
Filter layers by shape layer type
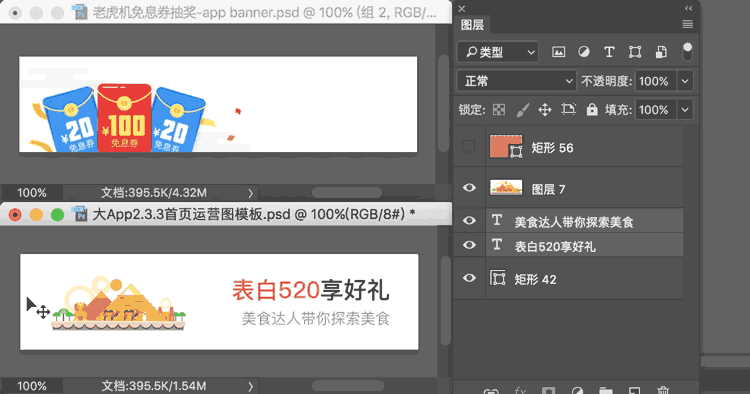(635, 52)
